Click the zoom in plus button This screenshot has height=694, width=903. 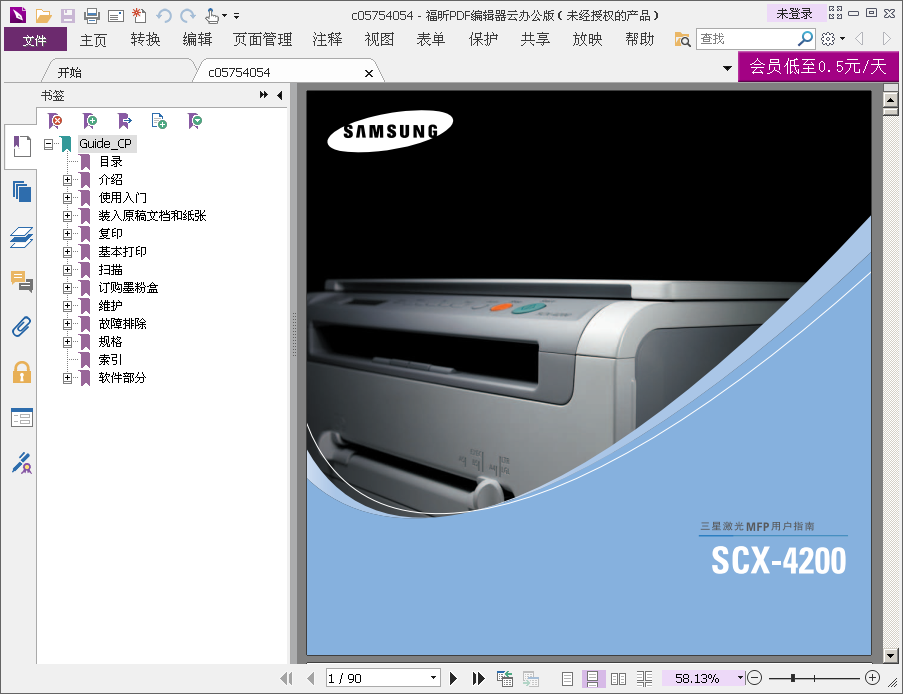click(x=872, y=678)
